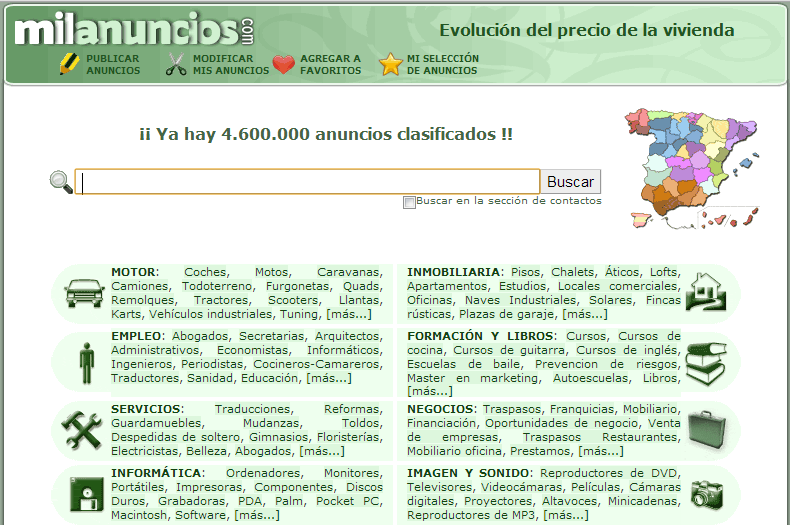
Task: Click the magnifying glass search icon
Action: [61, 182]
